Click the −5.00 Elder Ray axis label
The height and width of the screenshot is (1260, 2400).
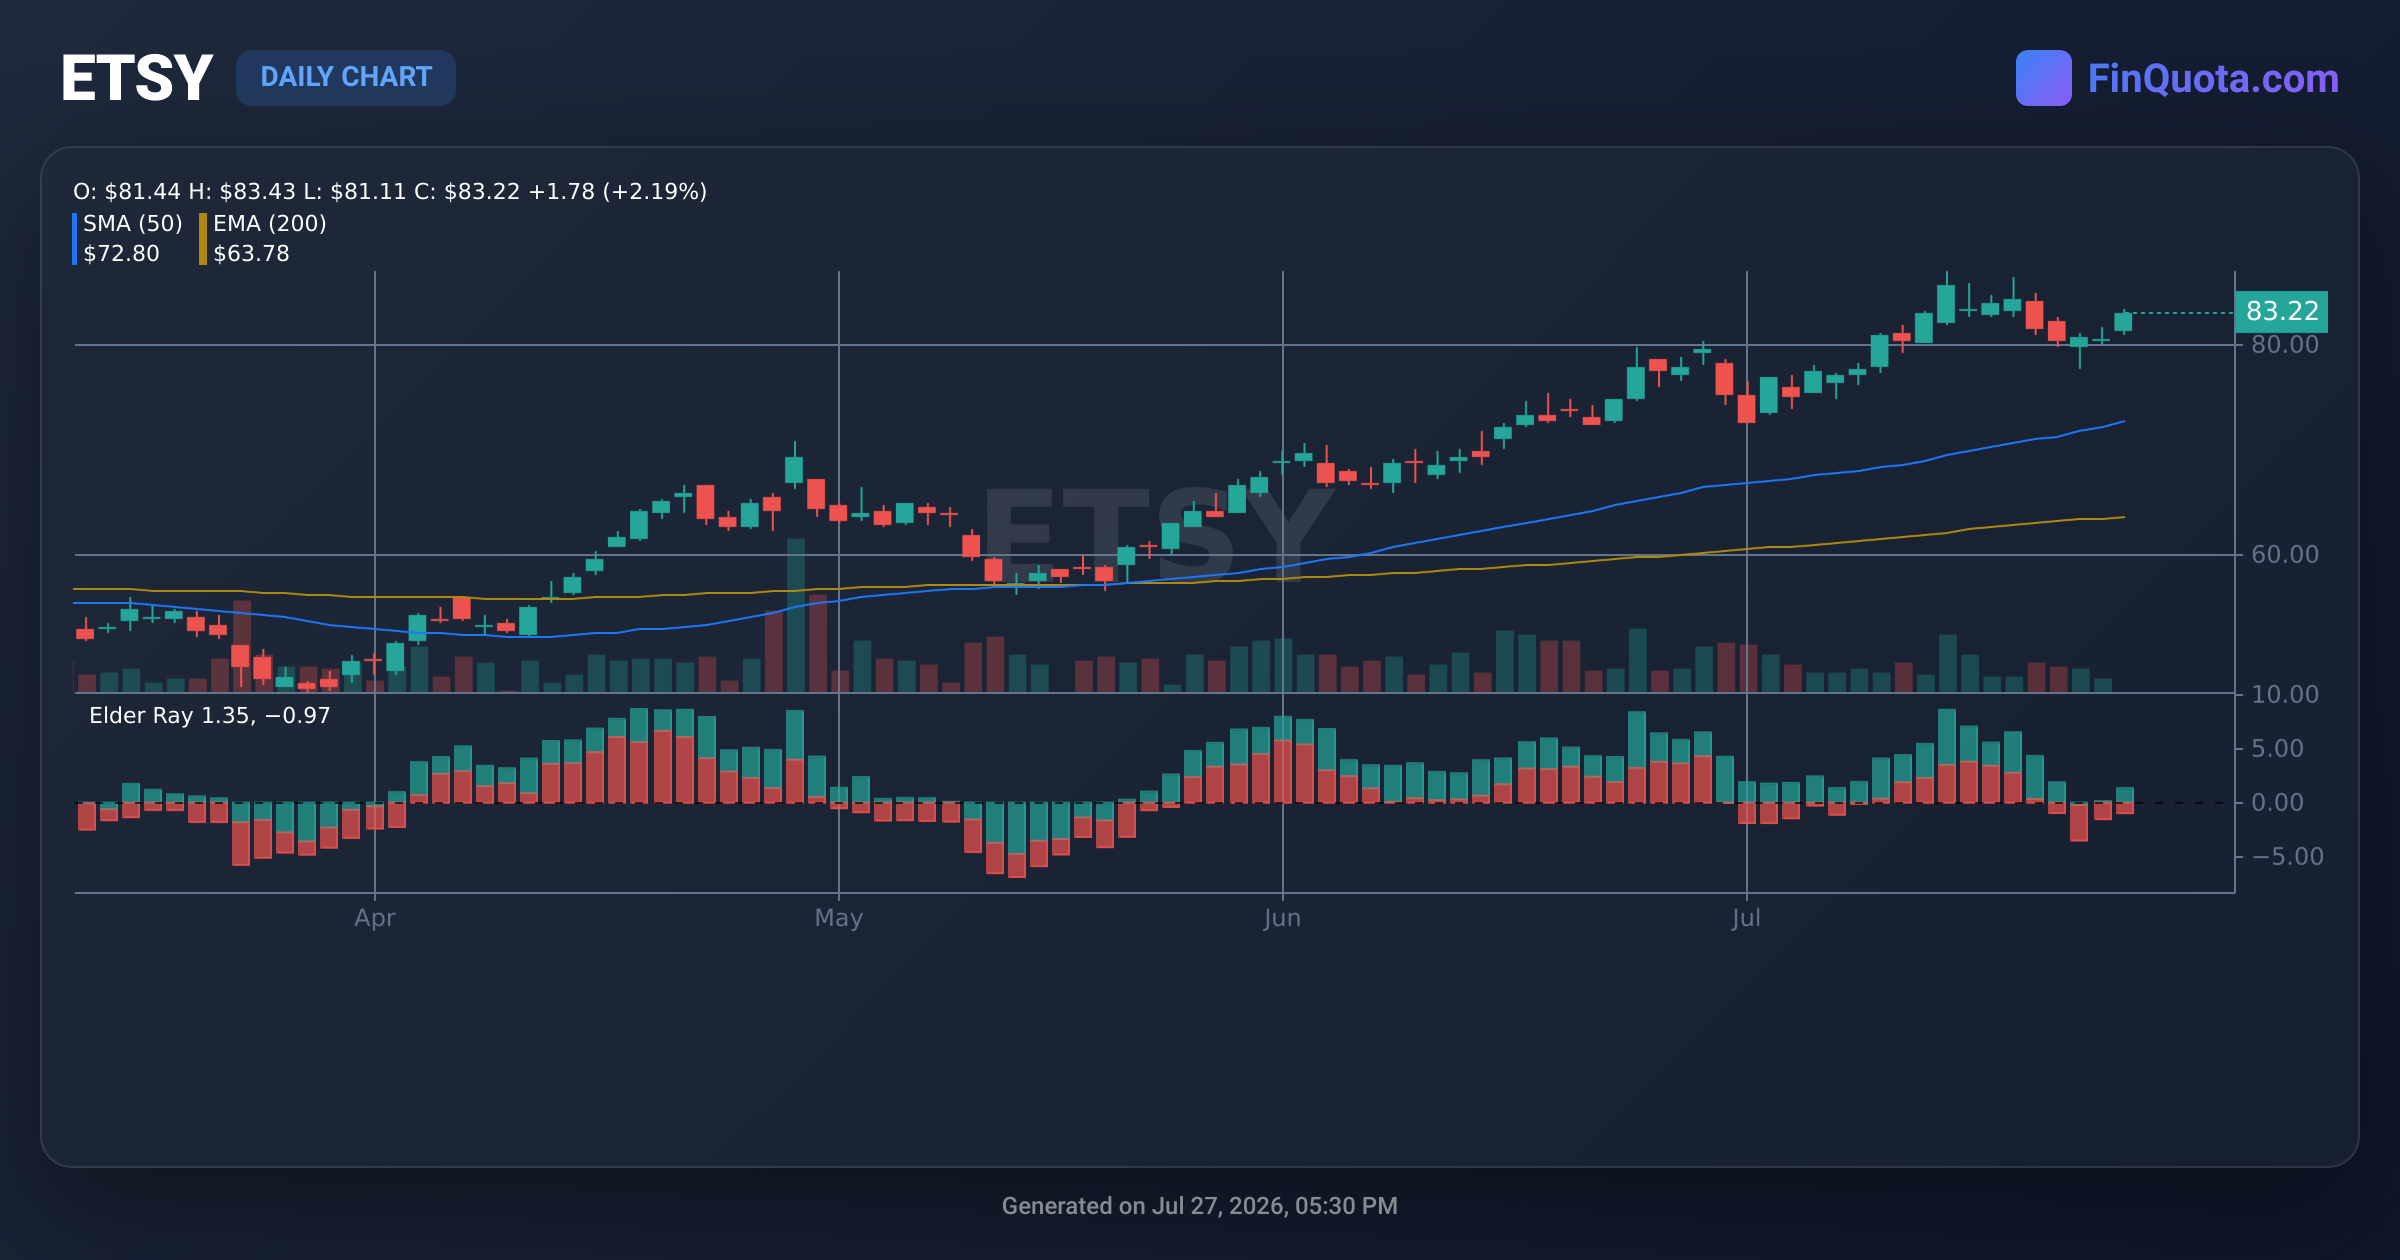coord(2287,856)
